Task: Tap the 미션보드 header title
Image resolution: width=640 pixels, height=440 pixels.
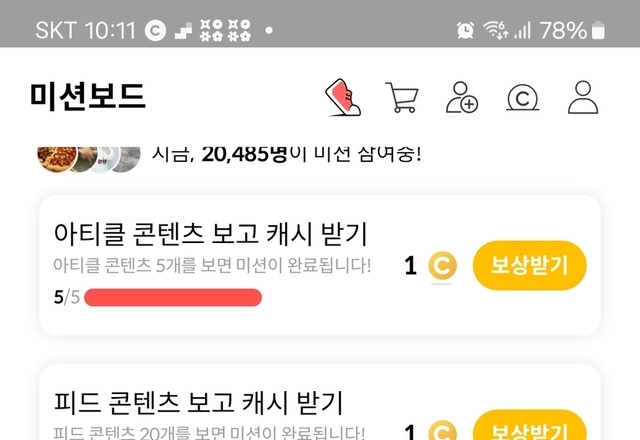Action: tap(87, 96)
